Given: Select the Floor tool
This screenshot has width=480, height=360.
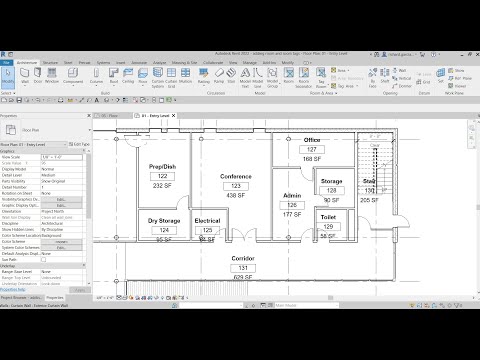Looking at the screenshot, I should (143, 76).
